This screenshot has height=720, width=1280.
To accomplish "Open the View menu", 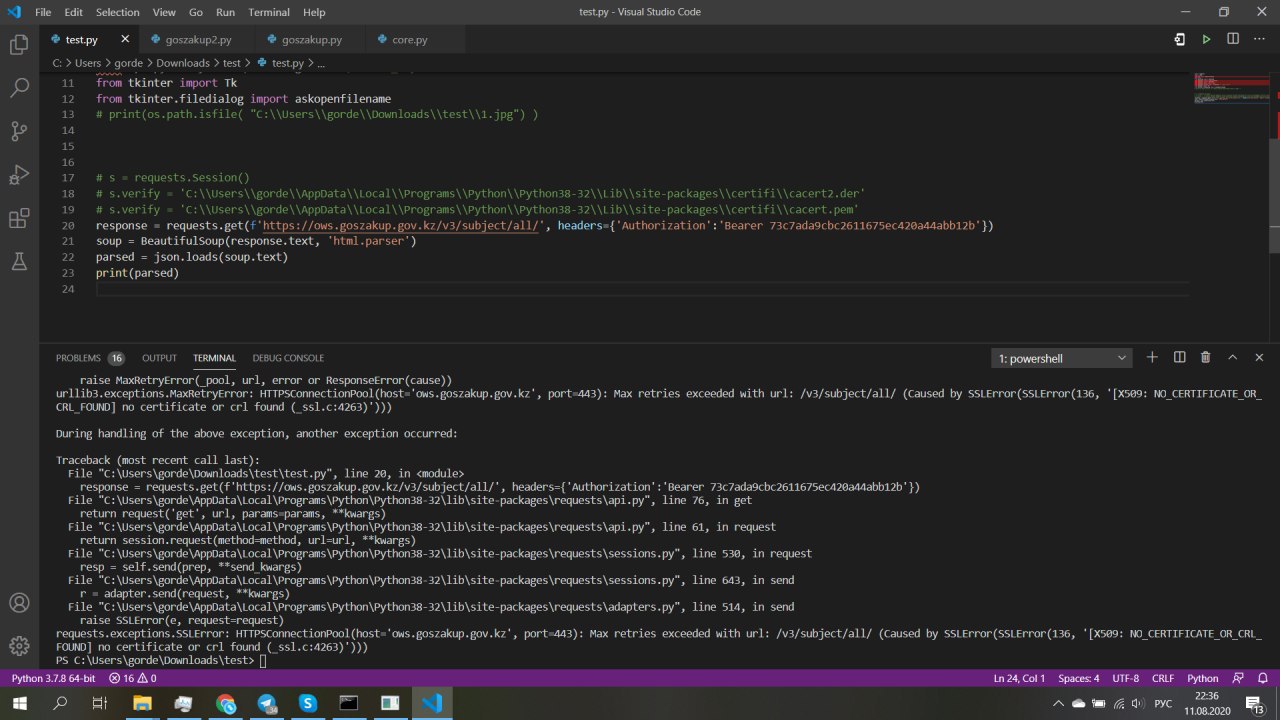I will point(164,12).
